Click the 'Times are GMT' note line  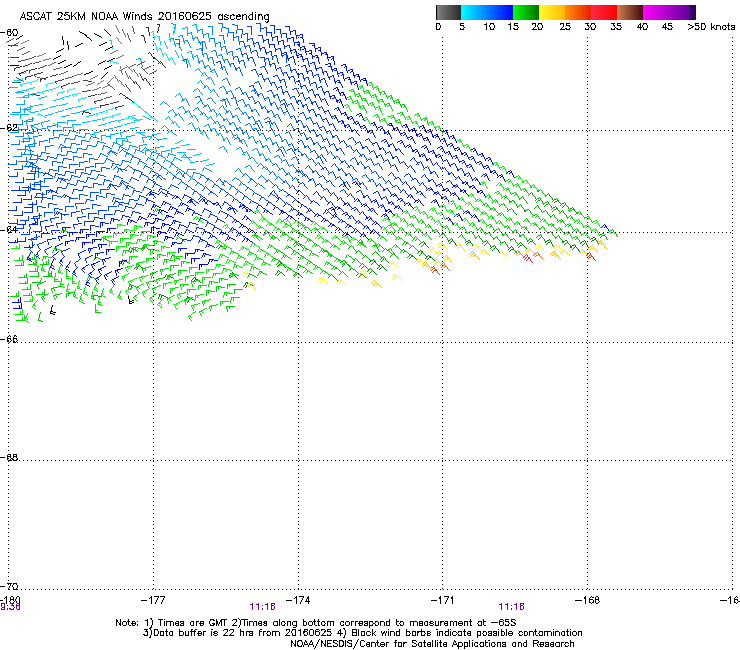pyautogui.click(x=316, y=623)
